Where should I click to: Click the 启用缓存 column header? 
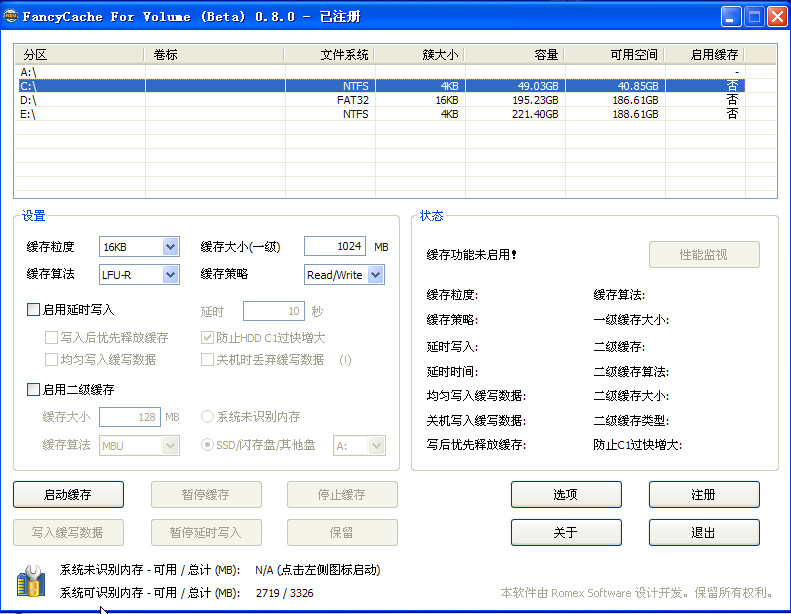(704, 54)
